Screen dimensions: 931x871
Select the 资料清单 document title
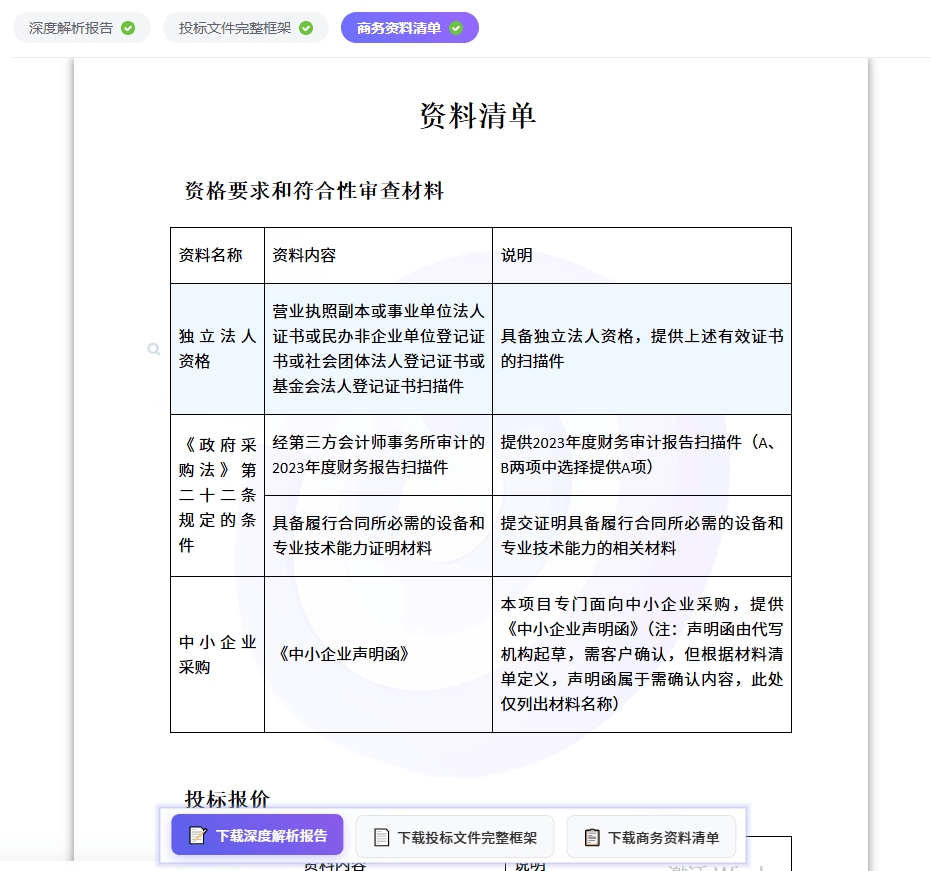tap(478, 116)
